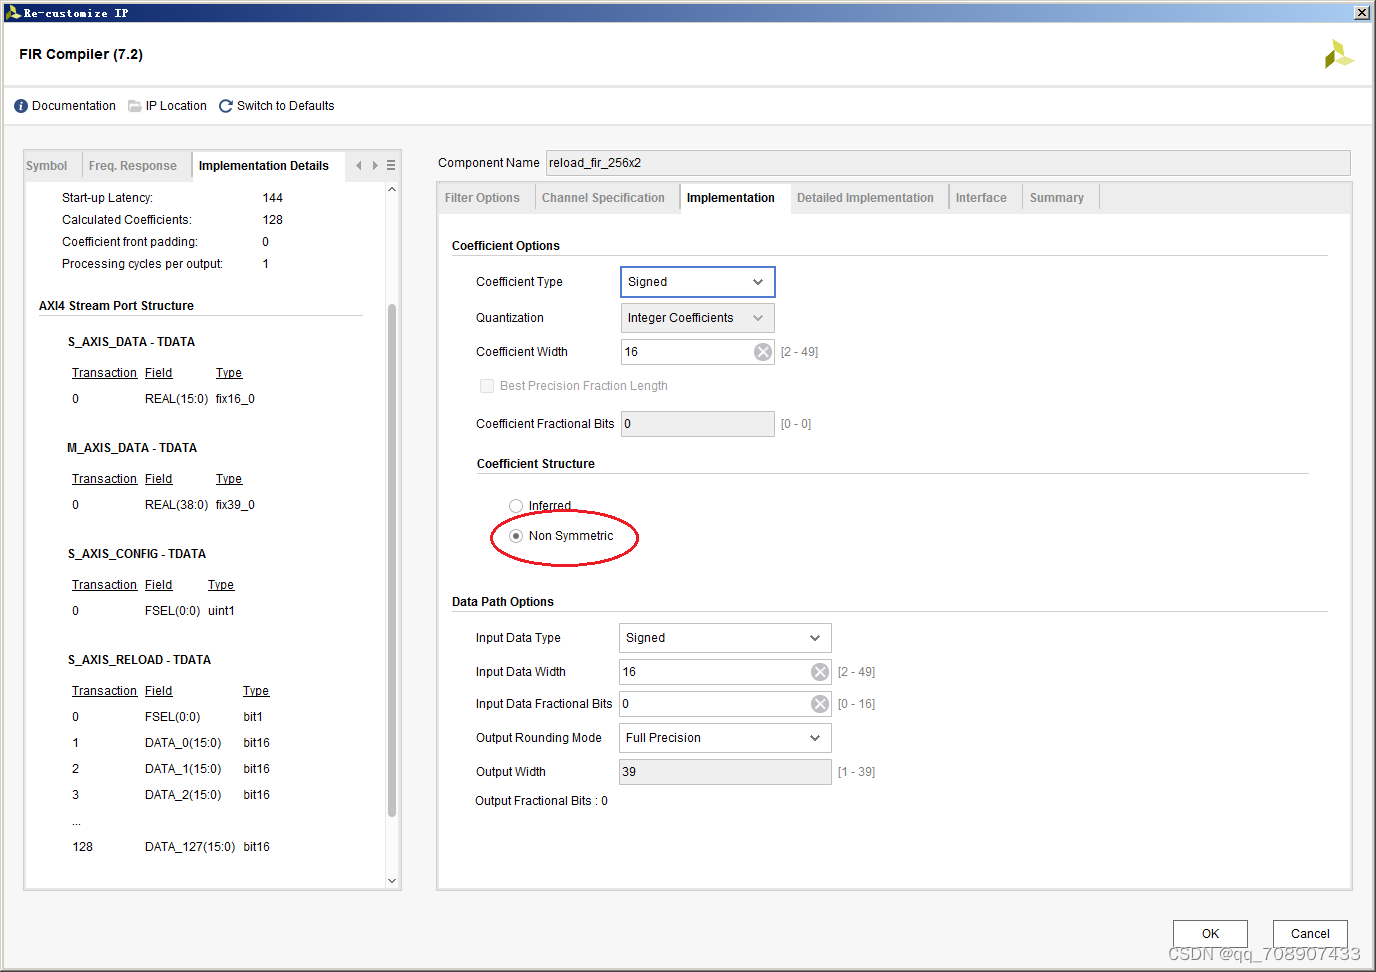Open the Summary tab
Screen dimensions: 1376x972
(x=1057, y=198)
